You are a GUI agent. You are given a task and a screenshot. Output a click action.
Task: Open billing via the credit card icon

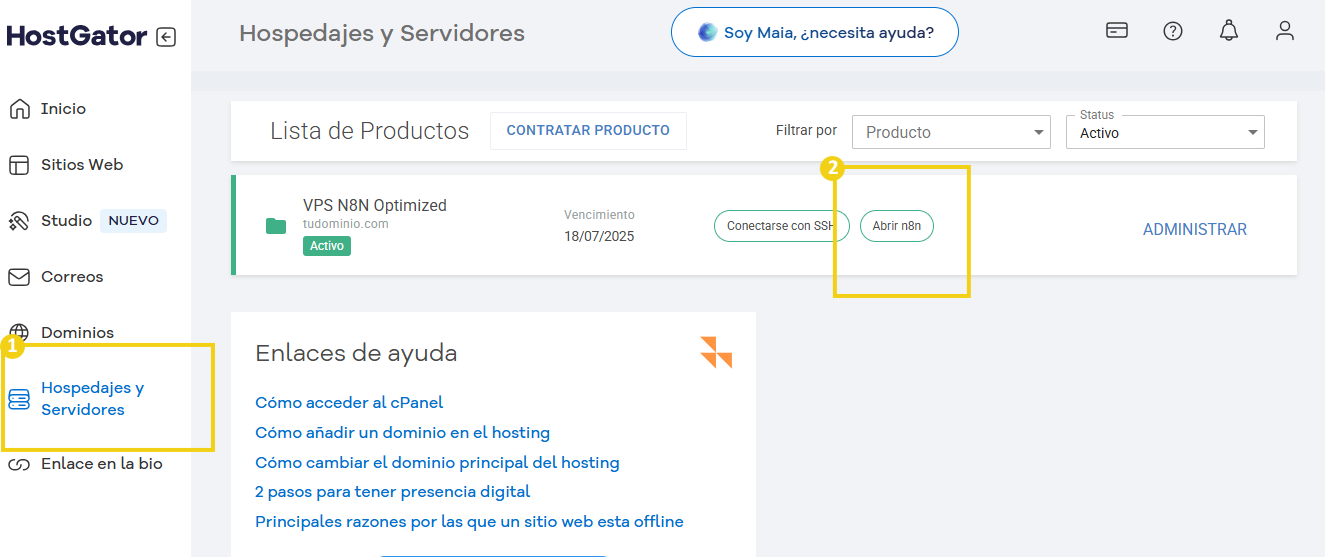click(x=1117, y=30)
